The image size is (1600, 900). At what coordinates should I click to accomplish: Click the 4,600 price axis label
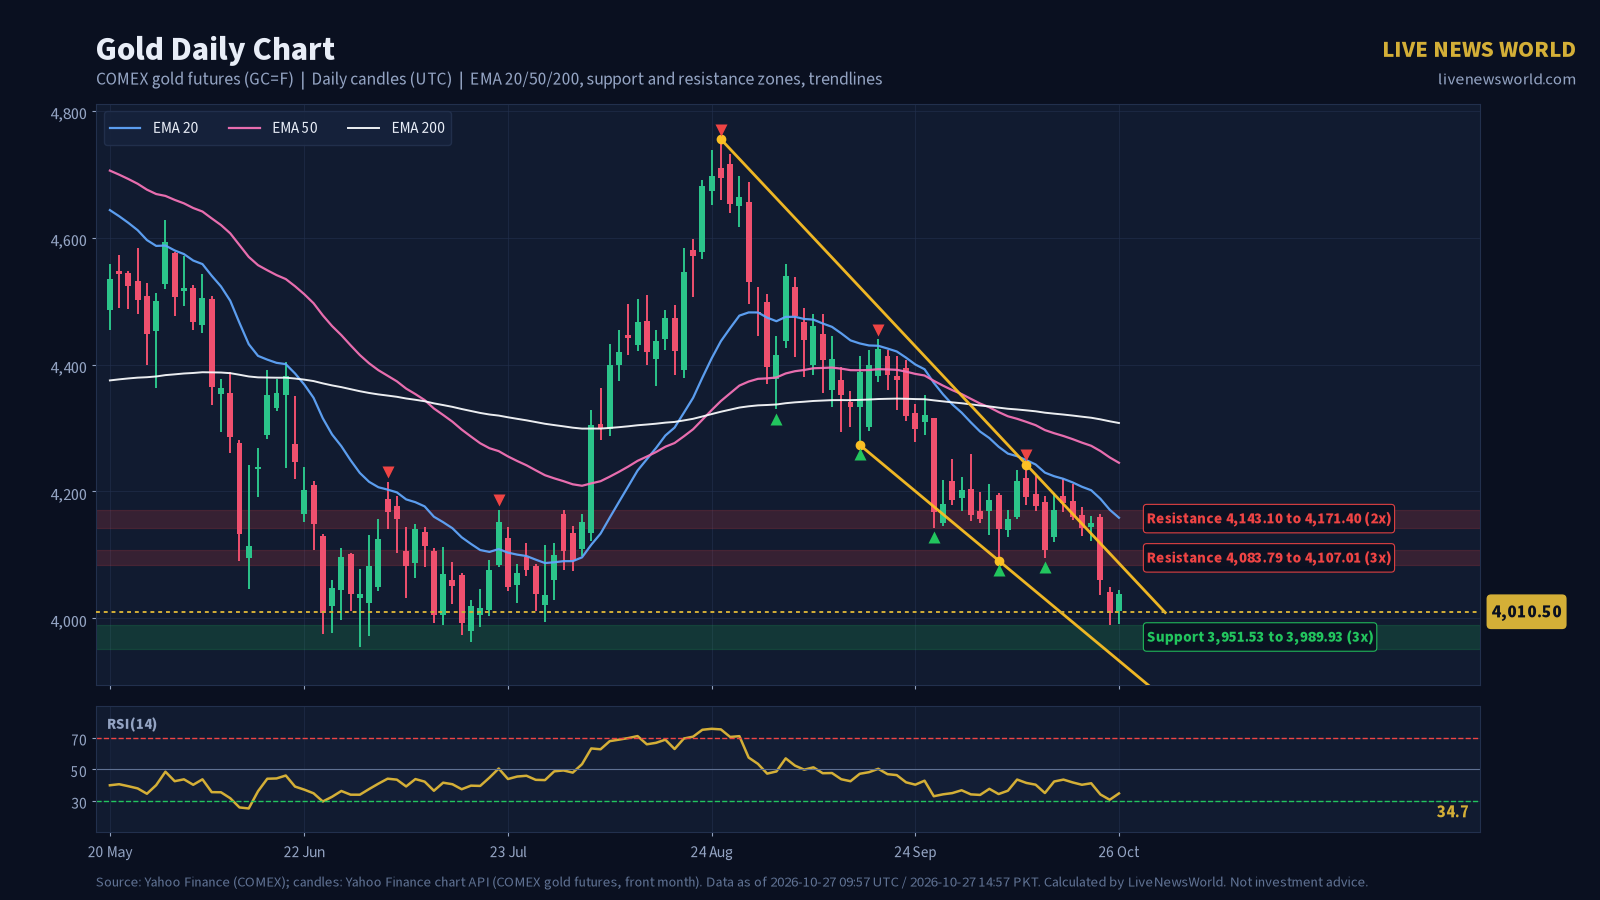pos(68,240)
